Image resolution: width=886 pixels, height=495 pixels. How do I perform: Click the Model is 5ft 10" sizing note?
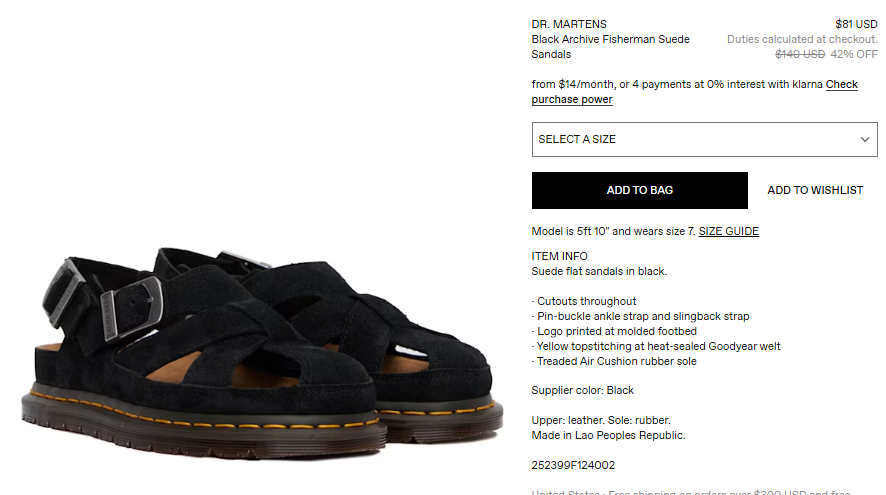click(x=614, y=231)
